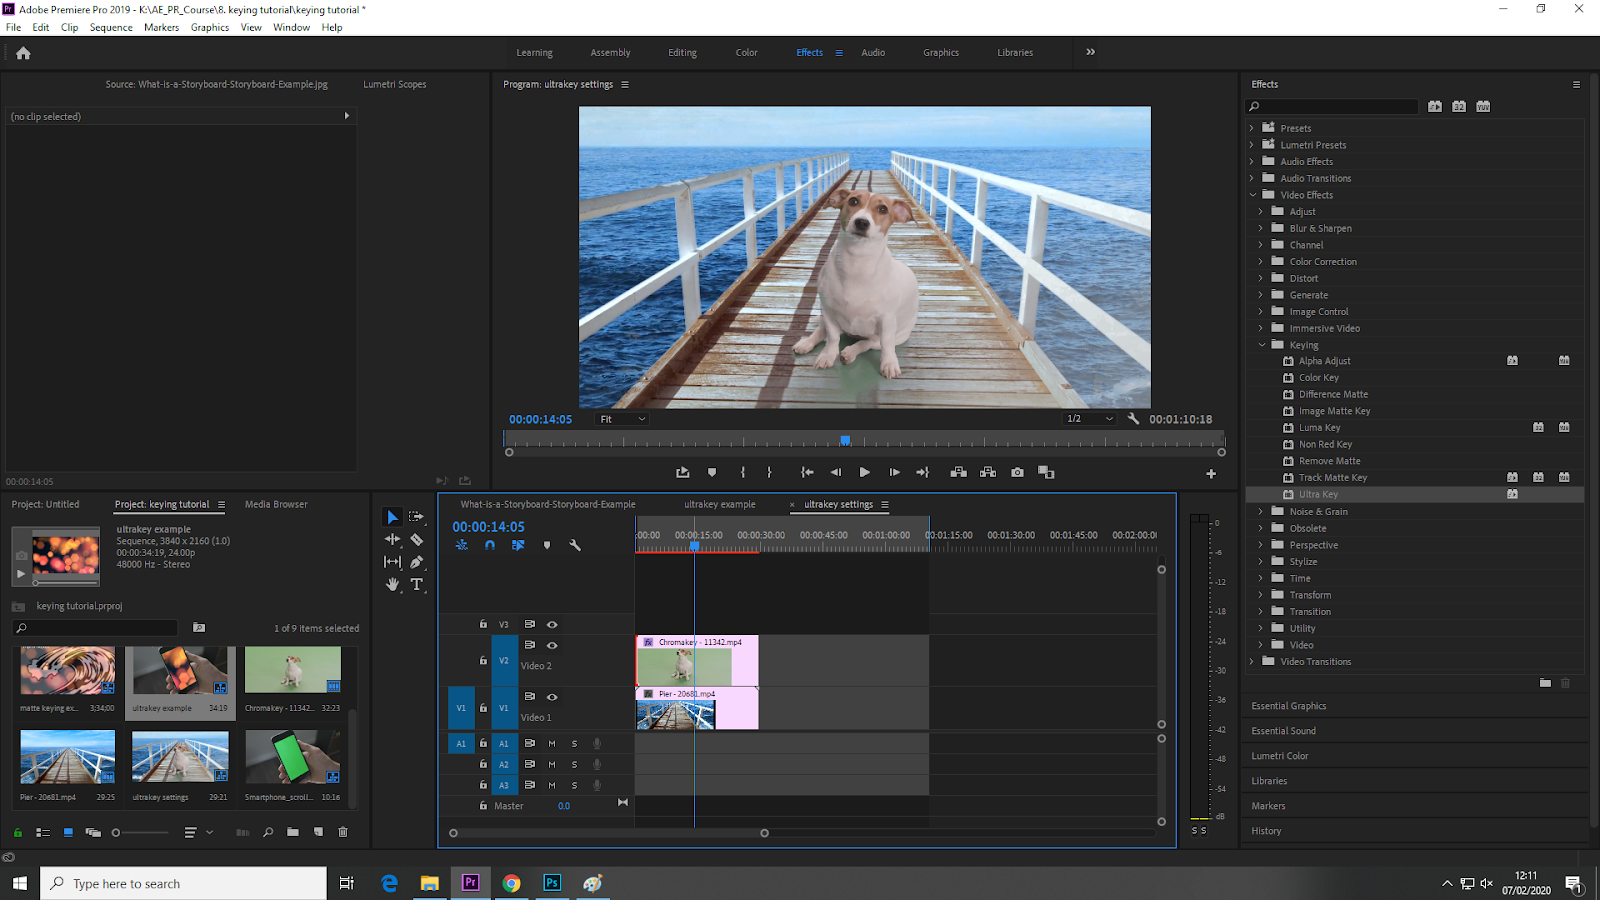Switch to Color workspace

(747, 53)
